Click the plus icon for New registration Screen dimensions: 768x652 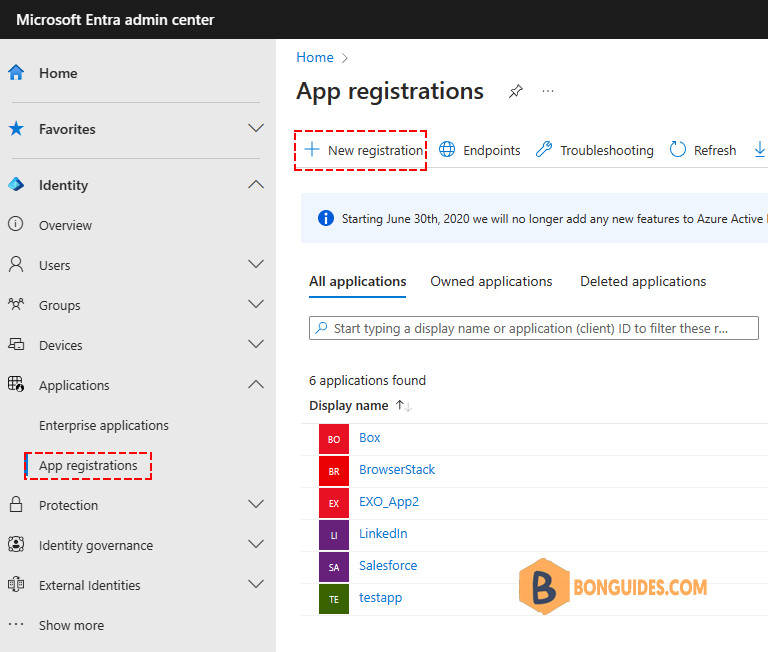pos(312,149)
